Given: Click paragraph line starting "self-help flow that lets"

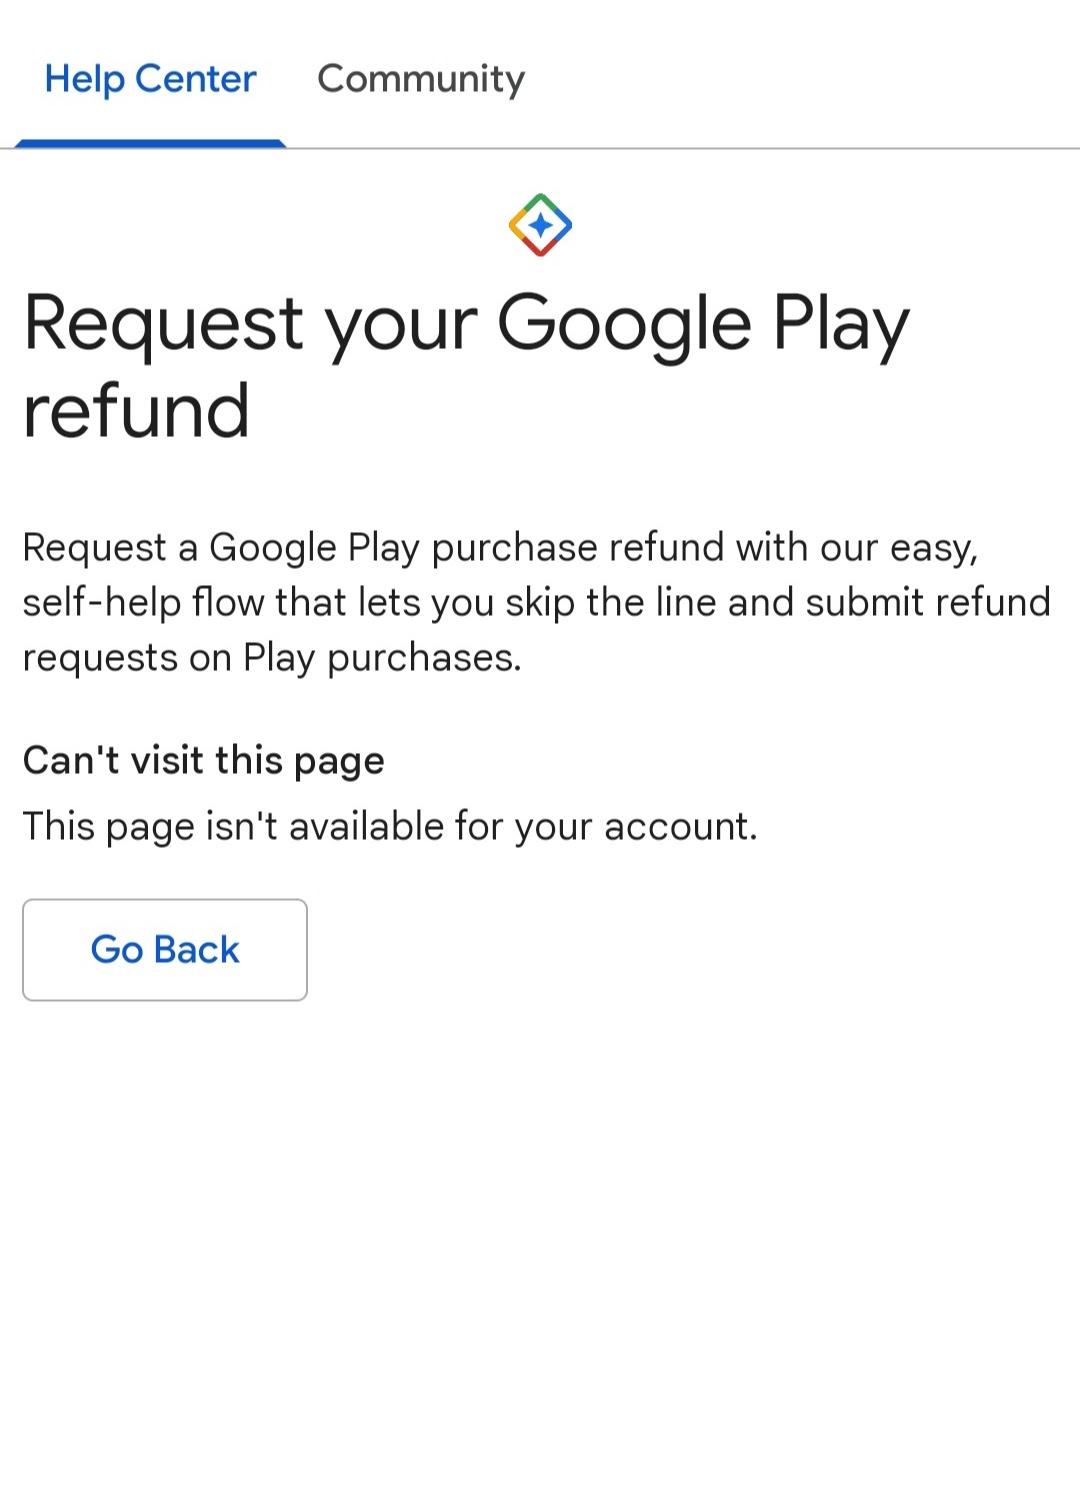Looking at the screenshot, I should (537, 603).
